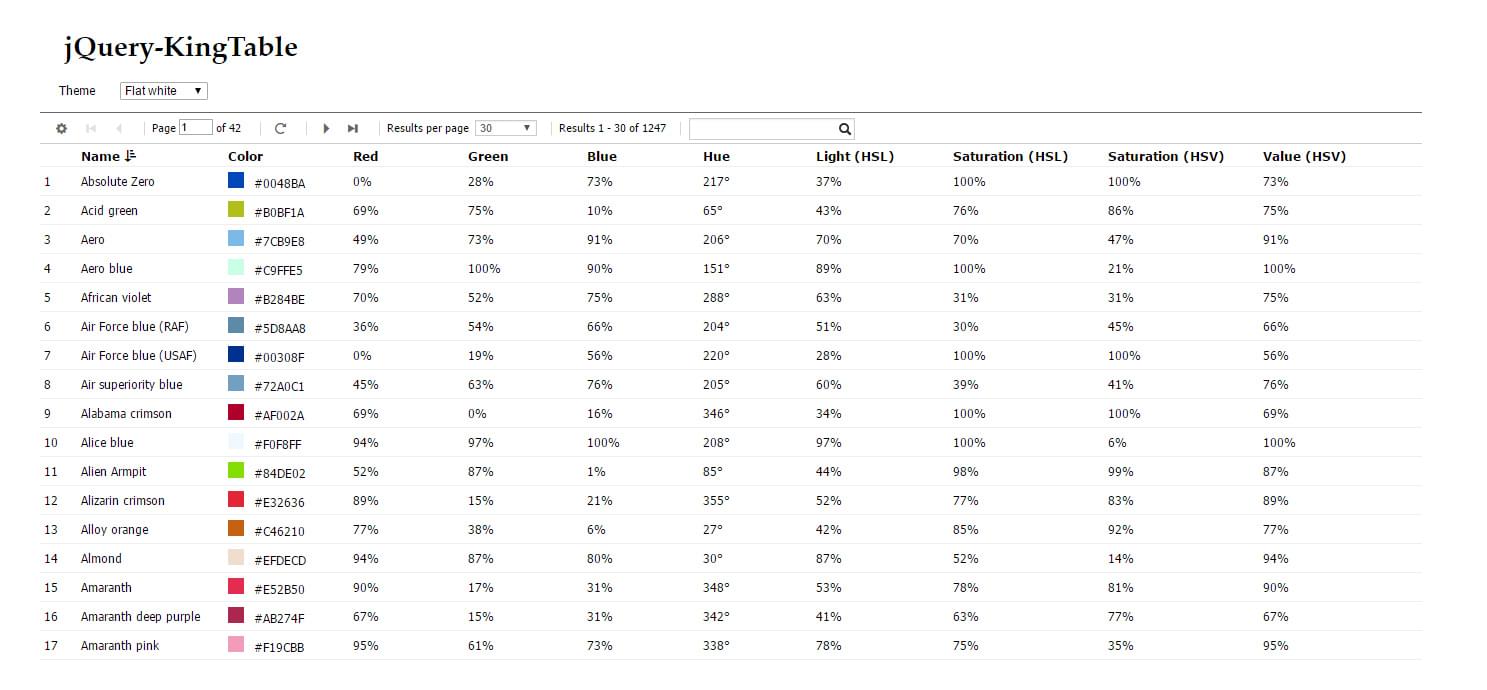Image resolution: width=1487 pixels, height=690 pixels.
Task: Focus the table search box
Action: 764,129
